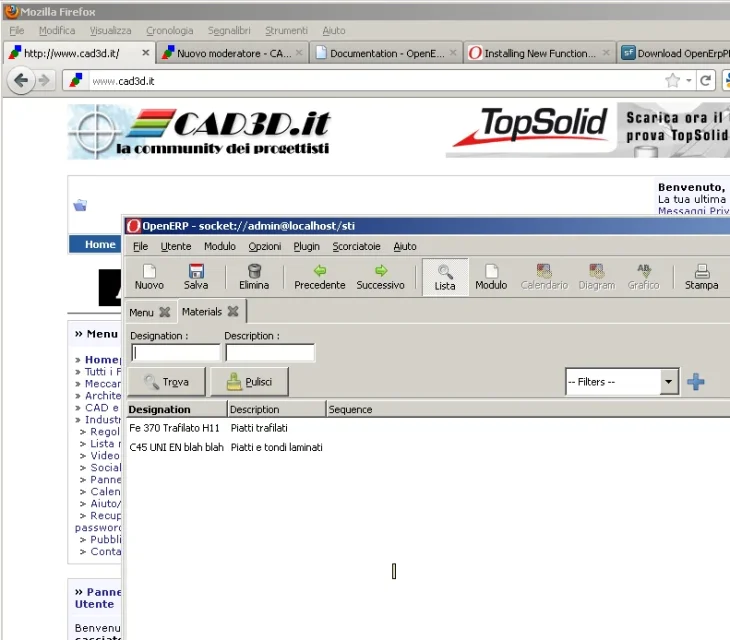Bookmark page with the star icon in the address bar
Image resolution: width=730 pixels, height=640 pixels.
click(673, 81)
